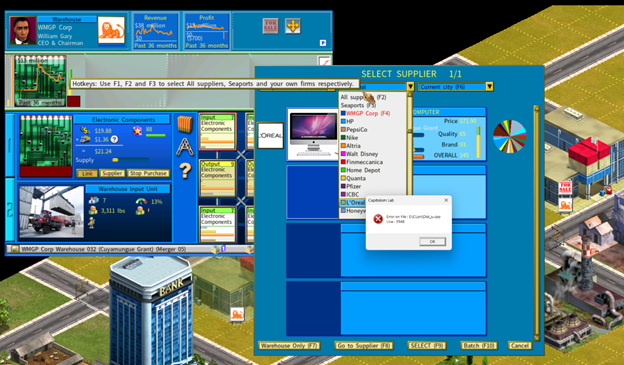Image resolution: width=624 pixels, height=365 pixels.
Task: Click the orange stacked products icon
Action: pos(185,124)
